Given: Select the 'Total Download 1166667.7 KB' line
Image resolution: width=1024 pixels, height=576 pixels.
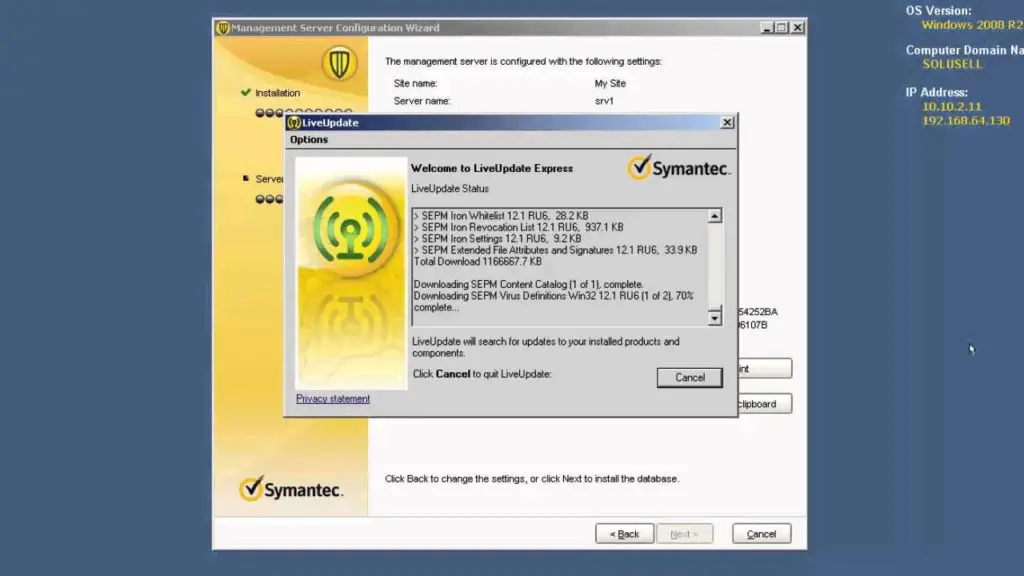Looking at the screenshot, I should pos(478,262).
